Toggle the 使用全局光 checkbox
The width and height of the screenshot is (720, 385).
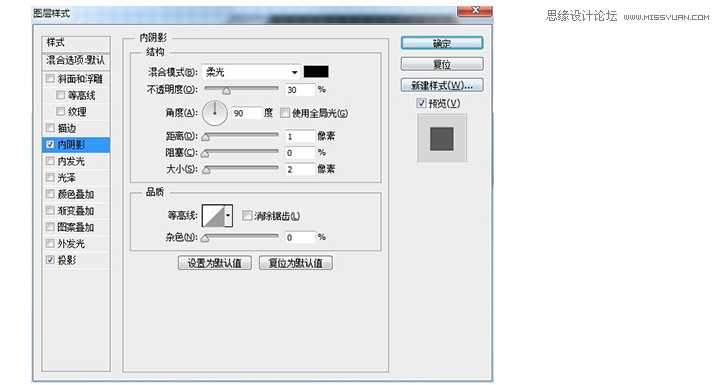click(x=285, y=113)
